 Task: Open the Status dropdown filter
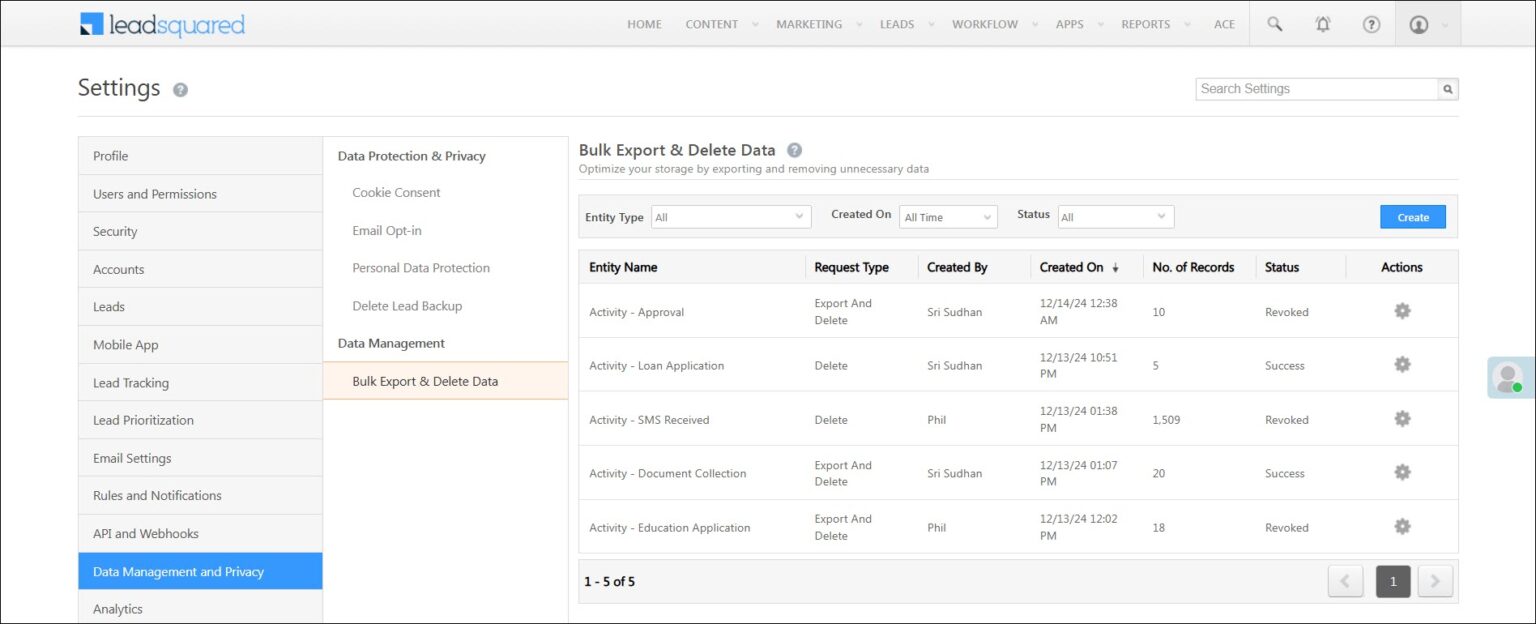tap(1116, 216)
